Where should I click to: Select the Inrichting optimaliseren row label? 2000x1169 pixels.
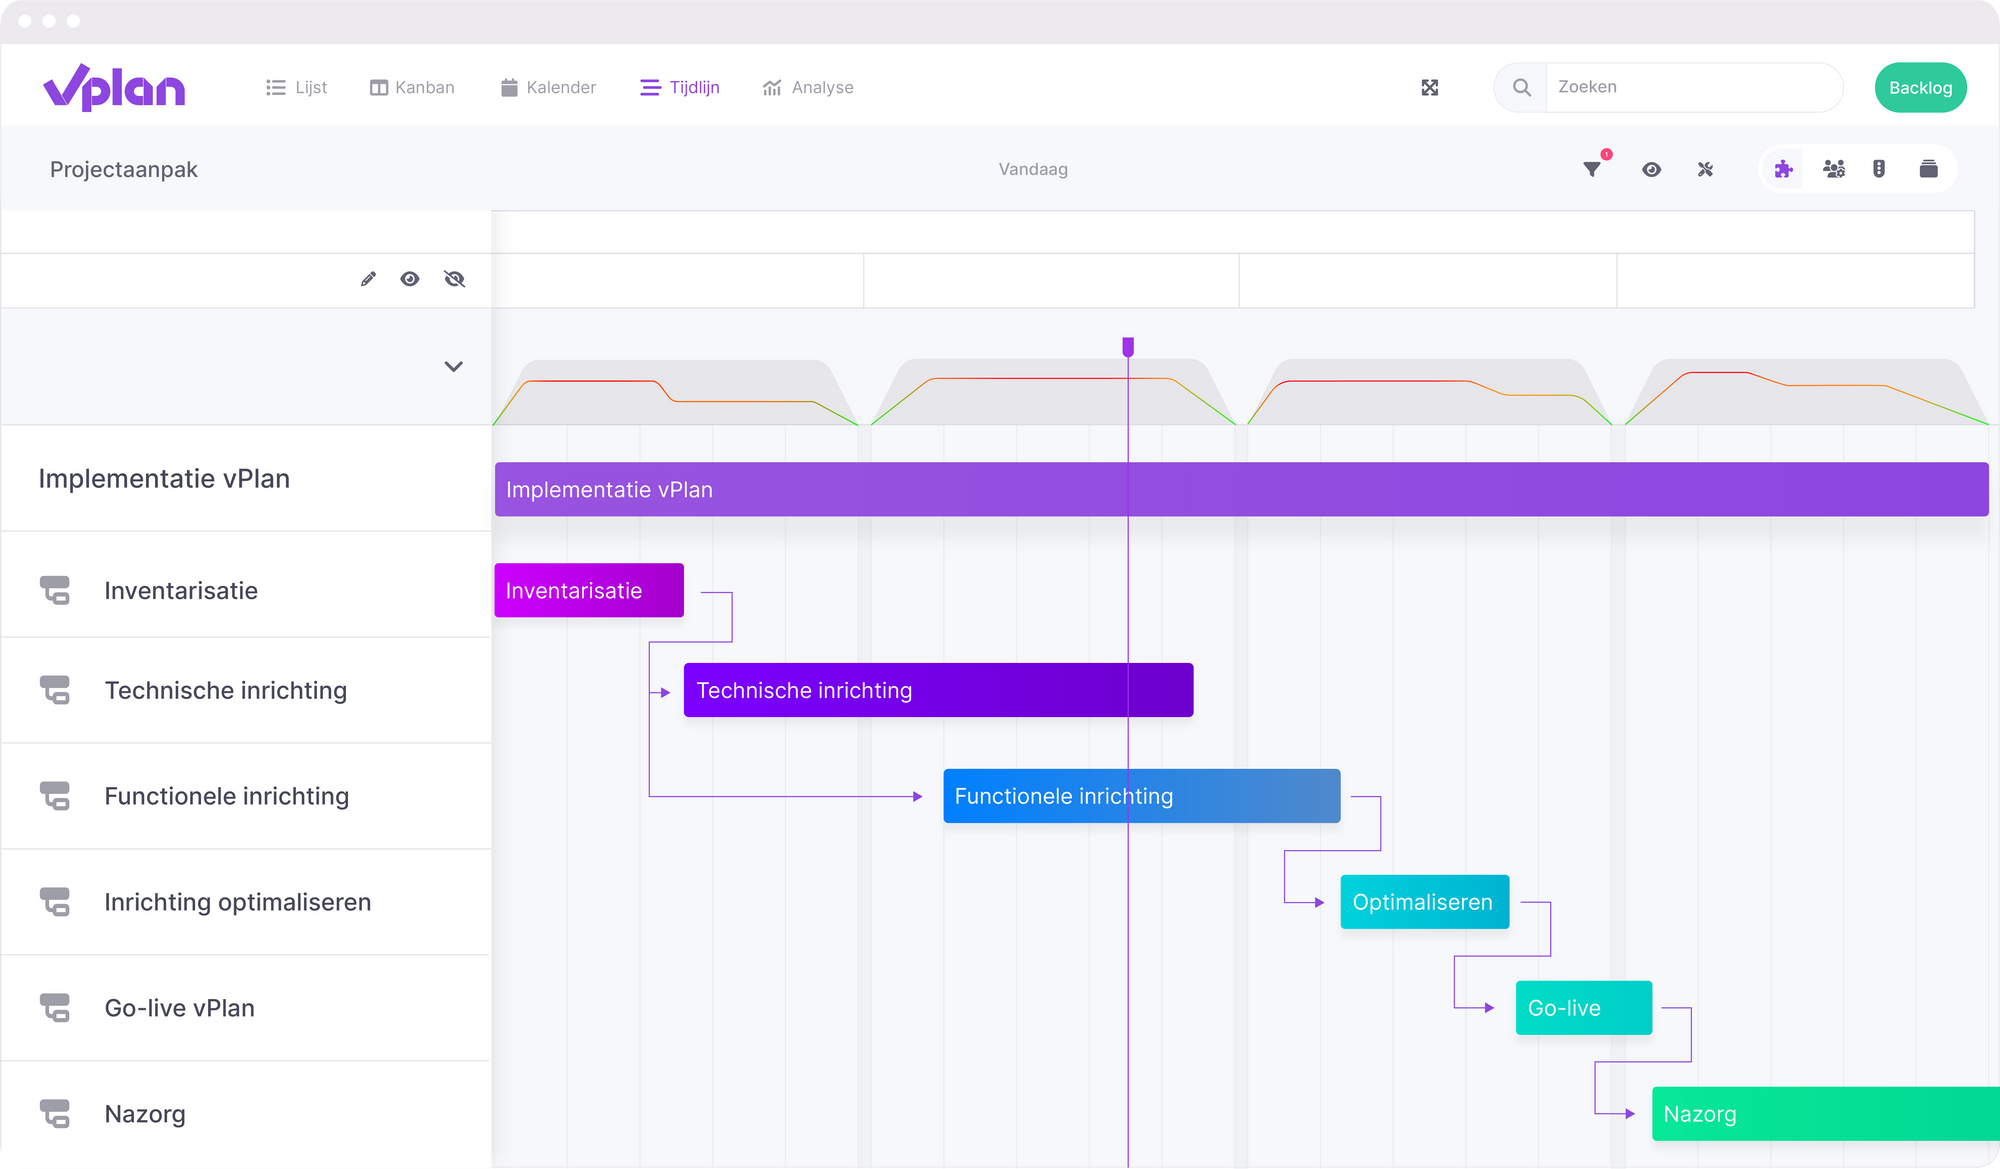click(238, 903)
